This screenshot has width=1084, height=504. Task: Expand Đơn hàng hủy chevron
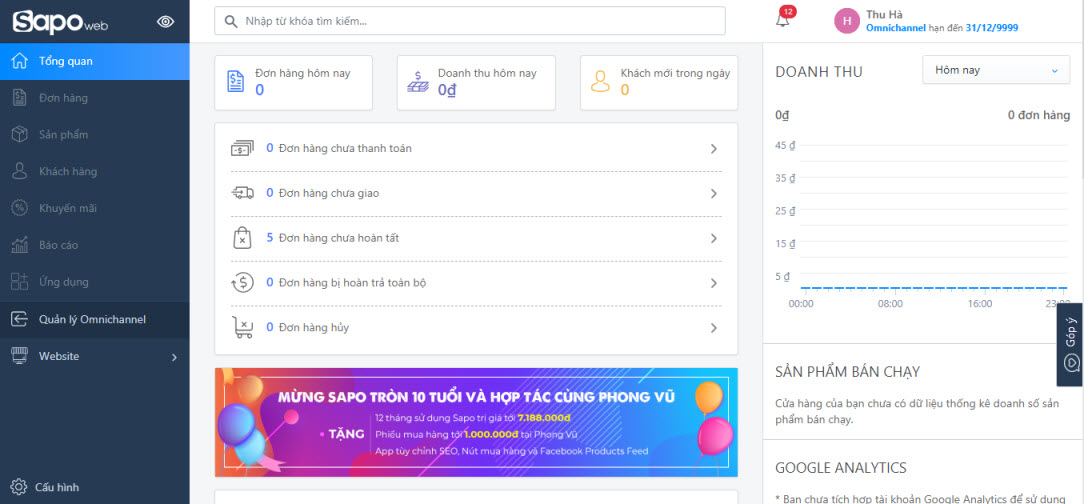pyautogui.click(x=714, y=328)
